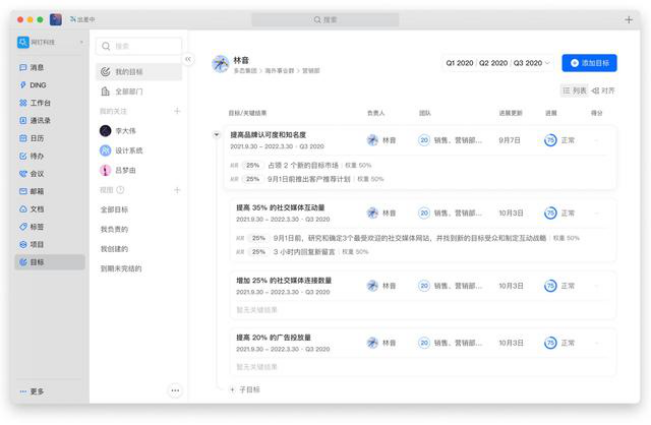Add a new view next to 视图
Screen dimensions: 651x425
[177, 190]
